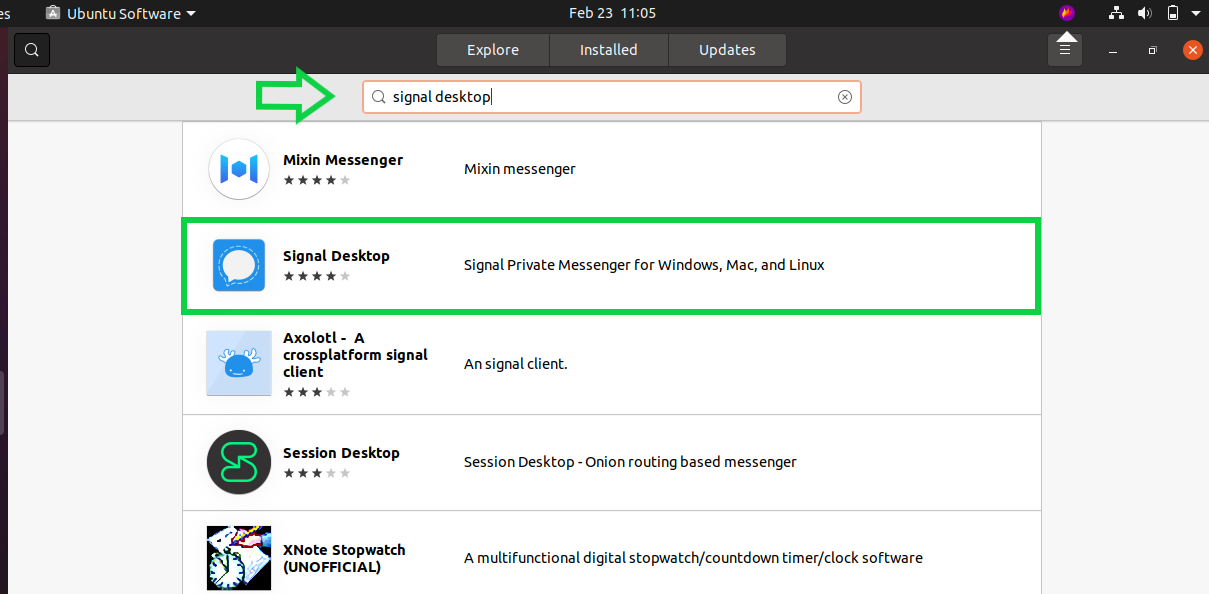Click the flame tray icon in top bar

point(1067,13)
